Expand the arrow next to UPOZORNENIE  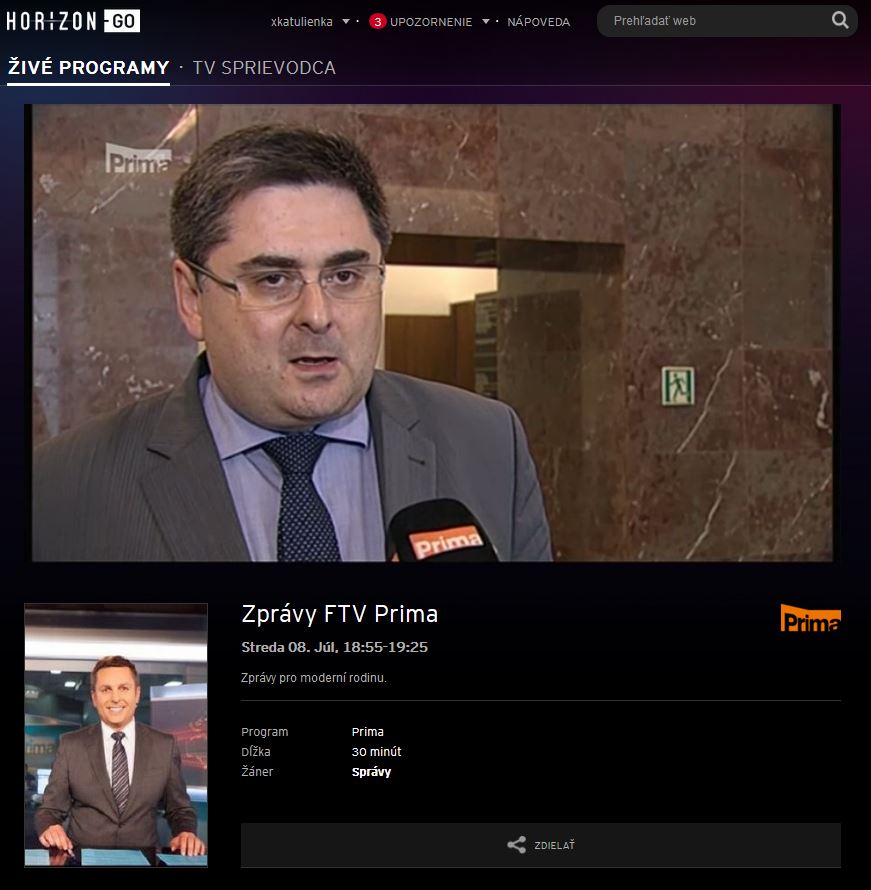click(x=486, y=22)
